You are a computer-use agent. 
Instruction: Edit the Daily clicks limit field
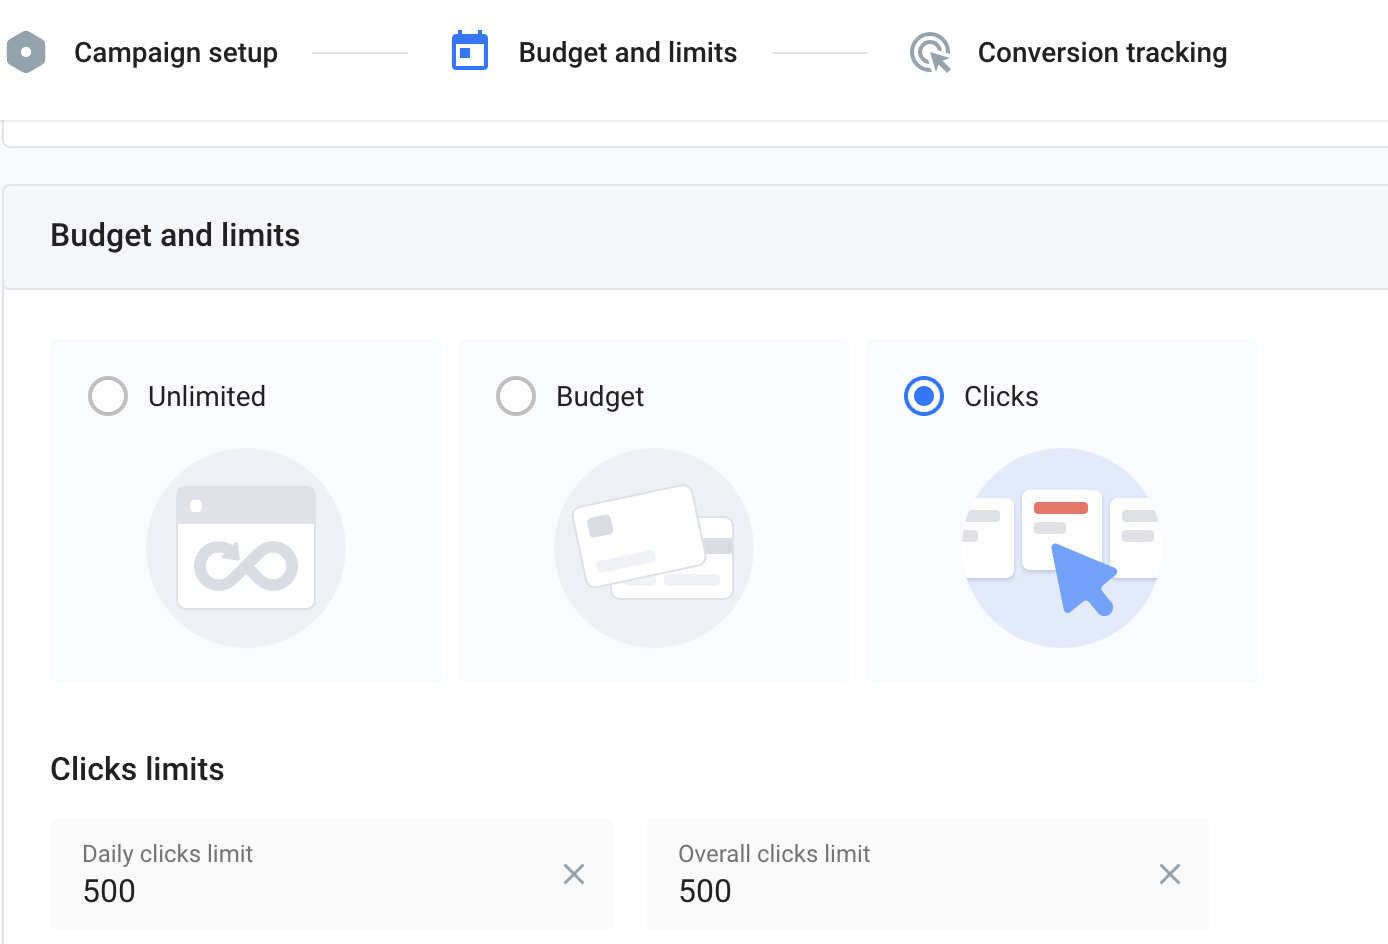pyautogui.click(x=300, y=890)
